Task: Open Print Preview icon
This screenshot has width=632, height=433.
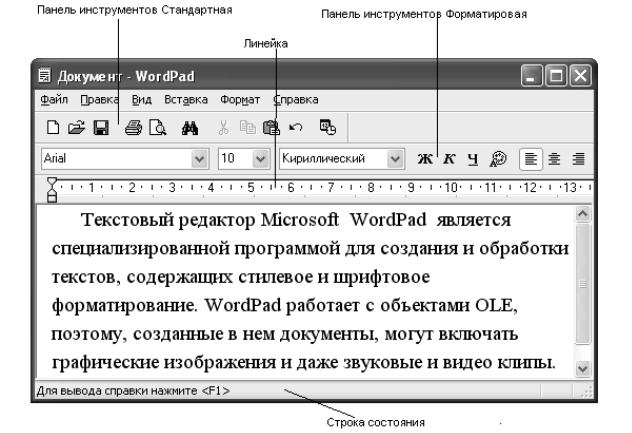Action: pos(158,127)
